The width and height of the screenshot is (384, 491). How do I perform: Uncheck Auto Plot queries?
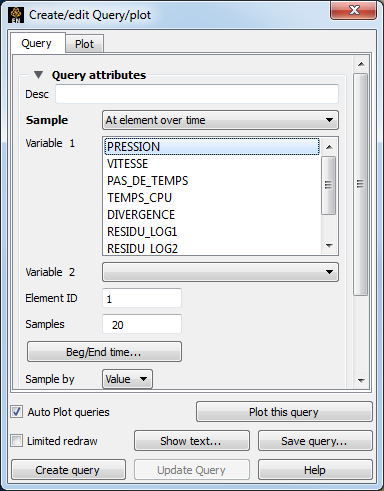[x=17, y=412]
